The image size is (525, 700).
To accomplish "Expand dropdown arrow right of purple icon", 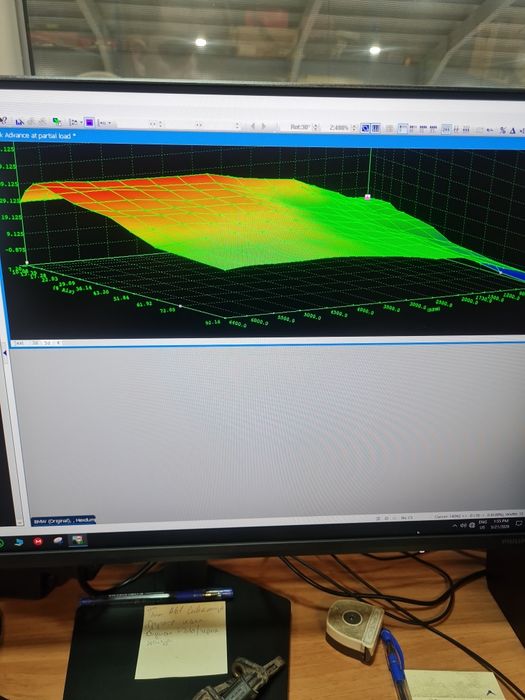I will pyautogui.click(x=110, y=123).
